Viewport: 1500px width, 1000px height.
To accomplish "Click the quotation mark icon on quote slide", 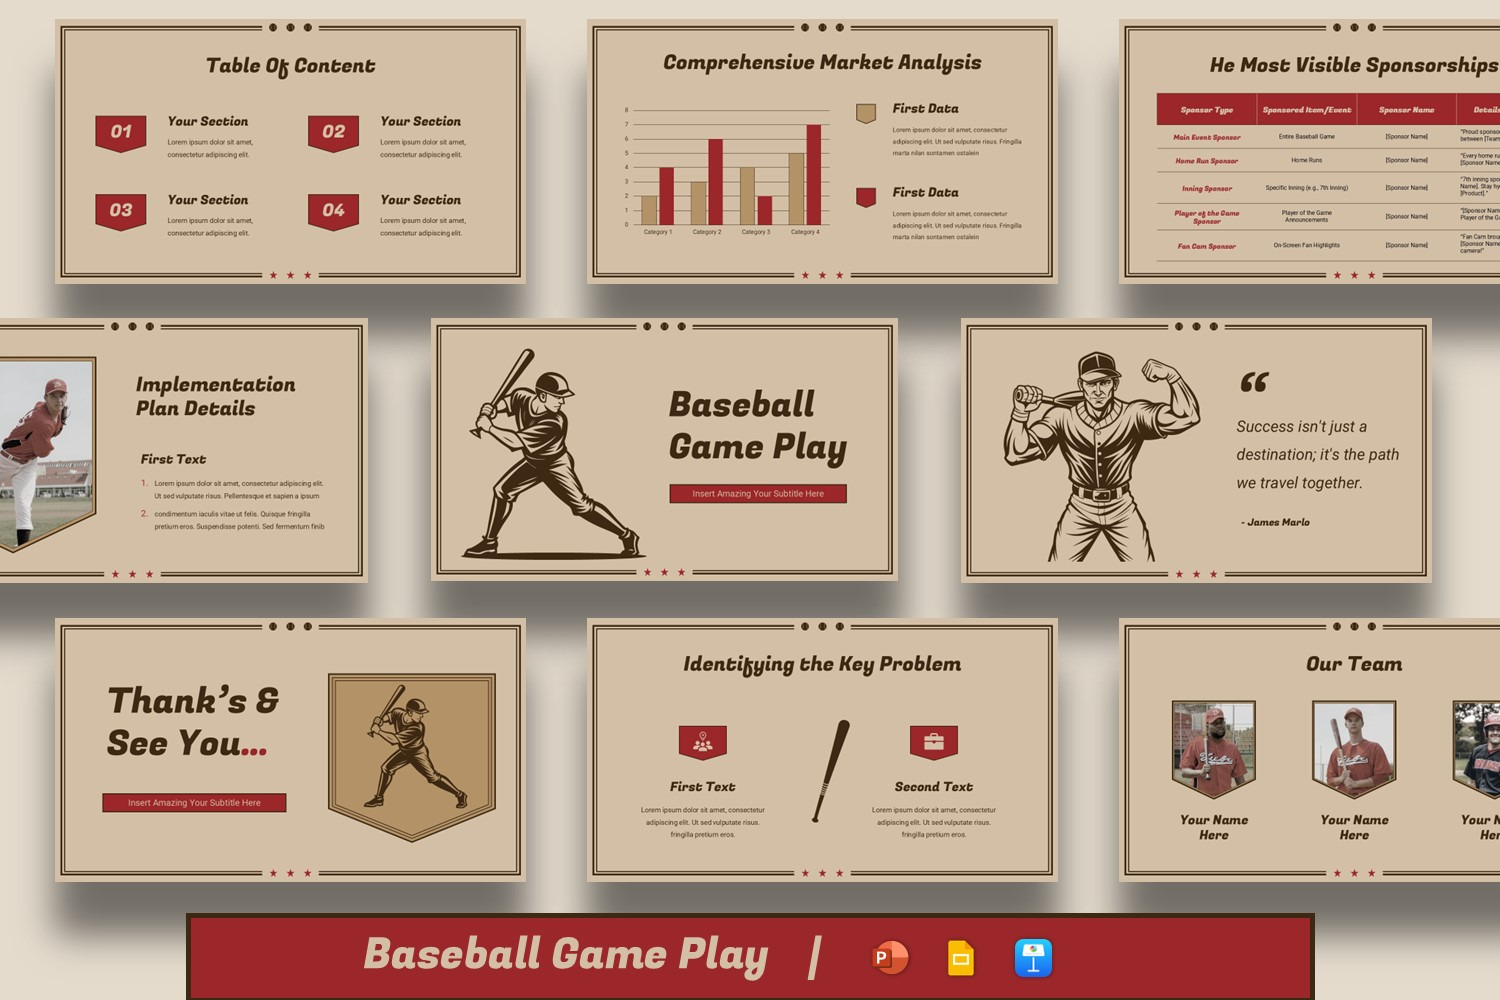I will [1254, 382].
